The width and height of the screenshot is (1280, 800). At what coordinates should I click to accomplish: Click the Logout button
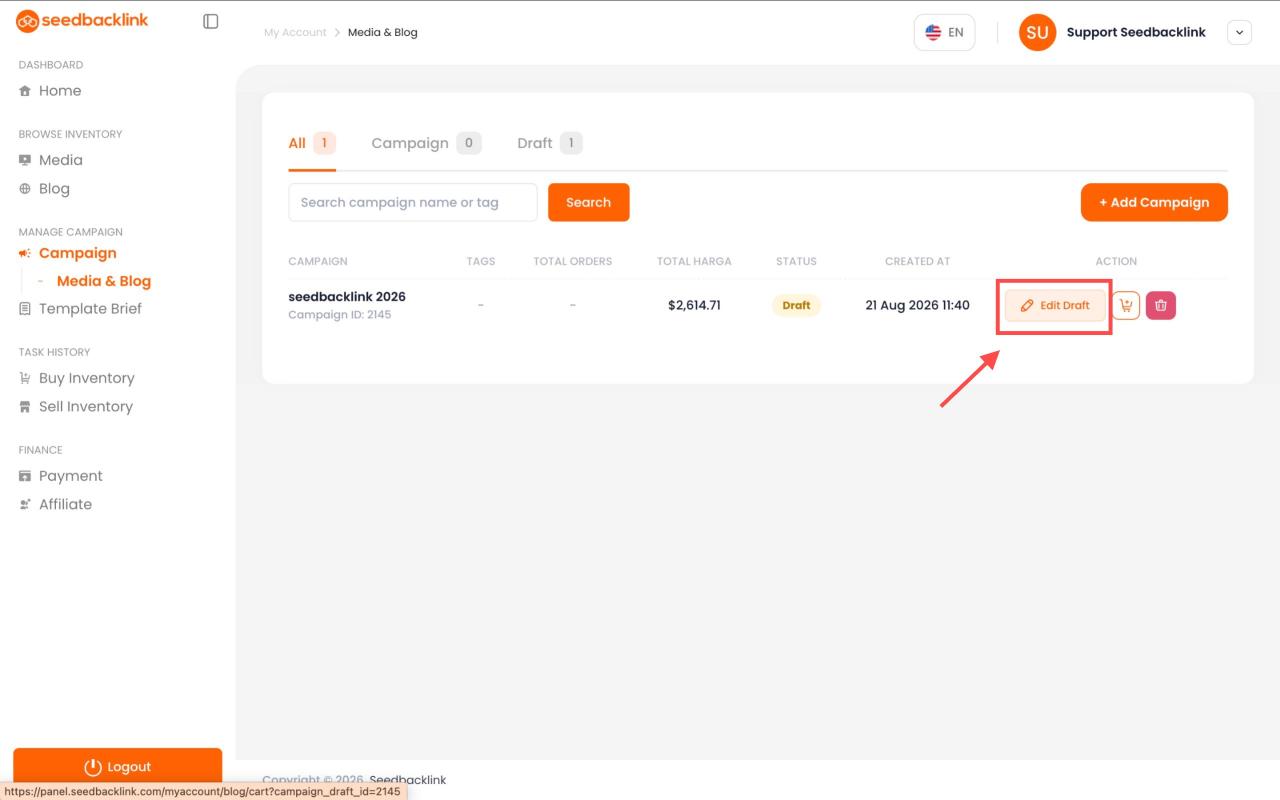pos(118,767)
